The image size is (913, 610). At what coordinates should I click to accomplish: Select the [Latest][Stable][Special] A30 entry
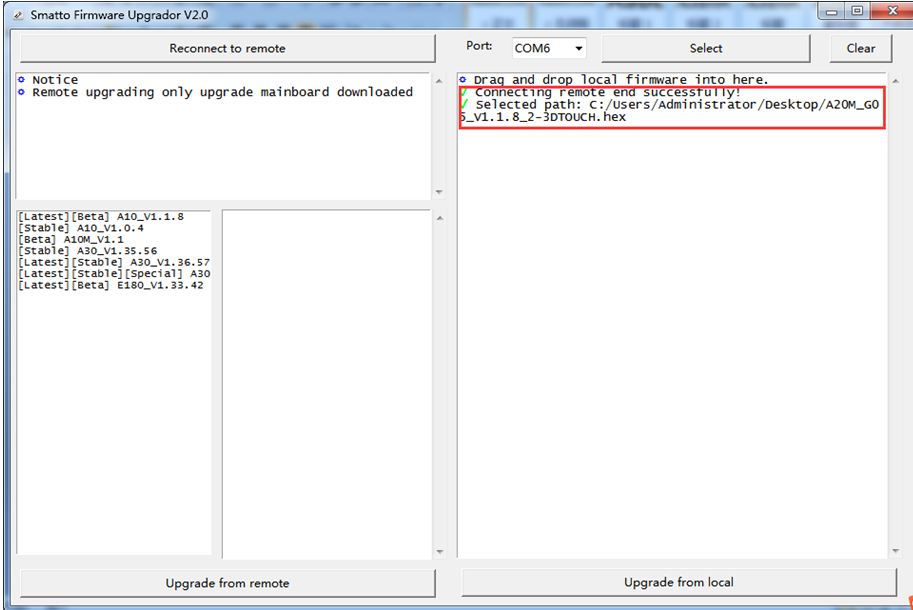(113, 273)
